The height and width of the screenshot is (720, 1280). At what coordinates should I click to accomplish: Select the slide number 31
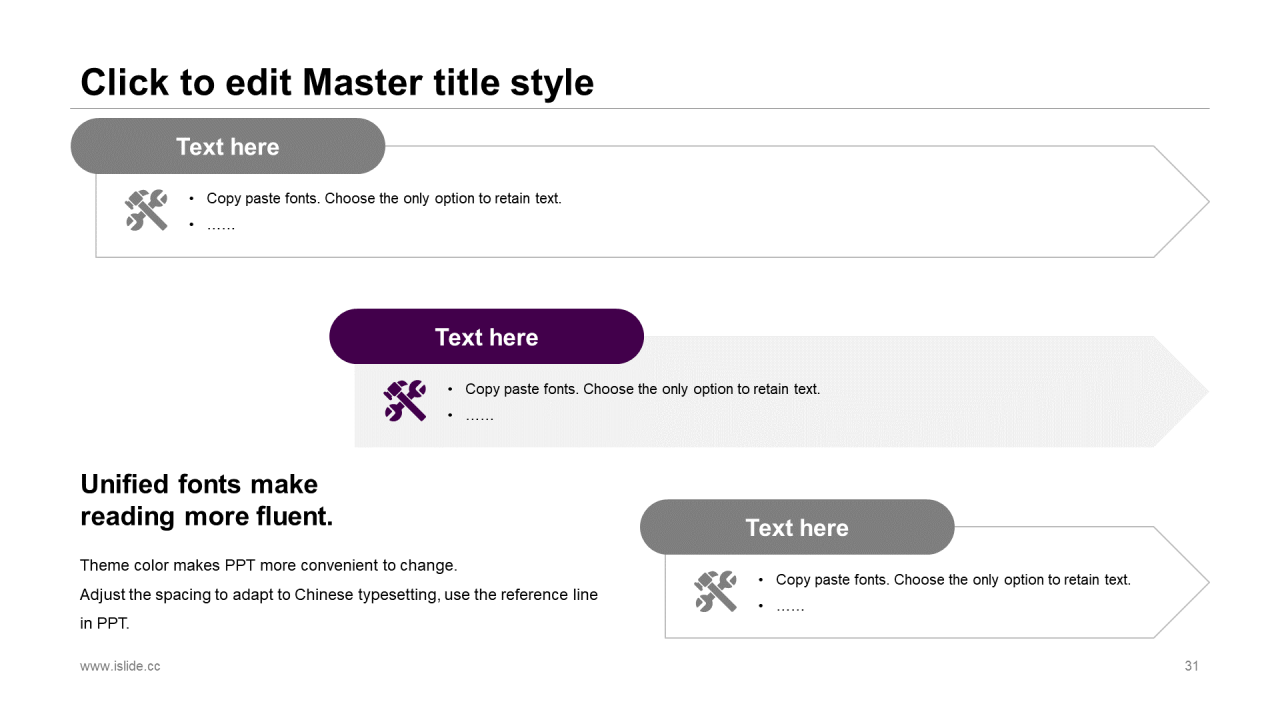(1191, 666)
